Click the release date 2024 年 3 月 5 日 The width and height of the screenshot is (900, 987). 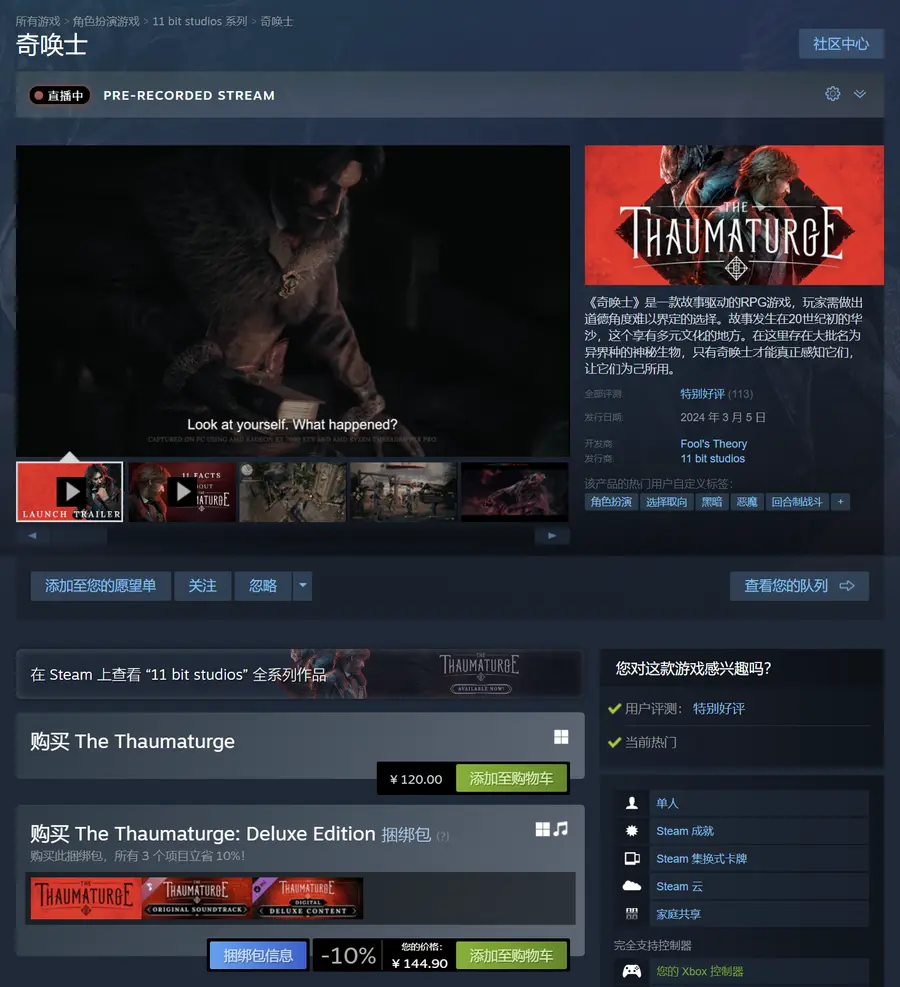pos(723,417)
